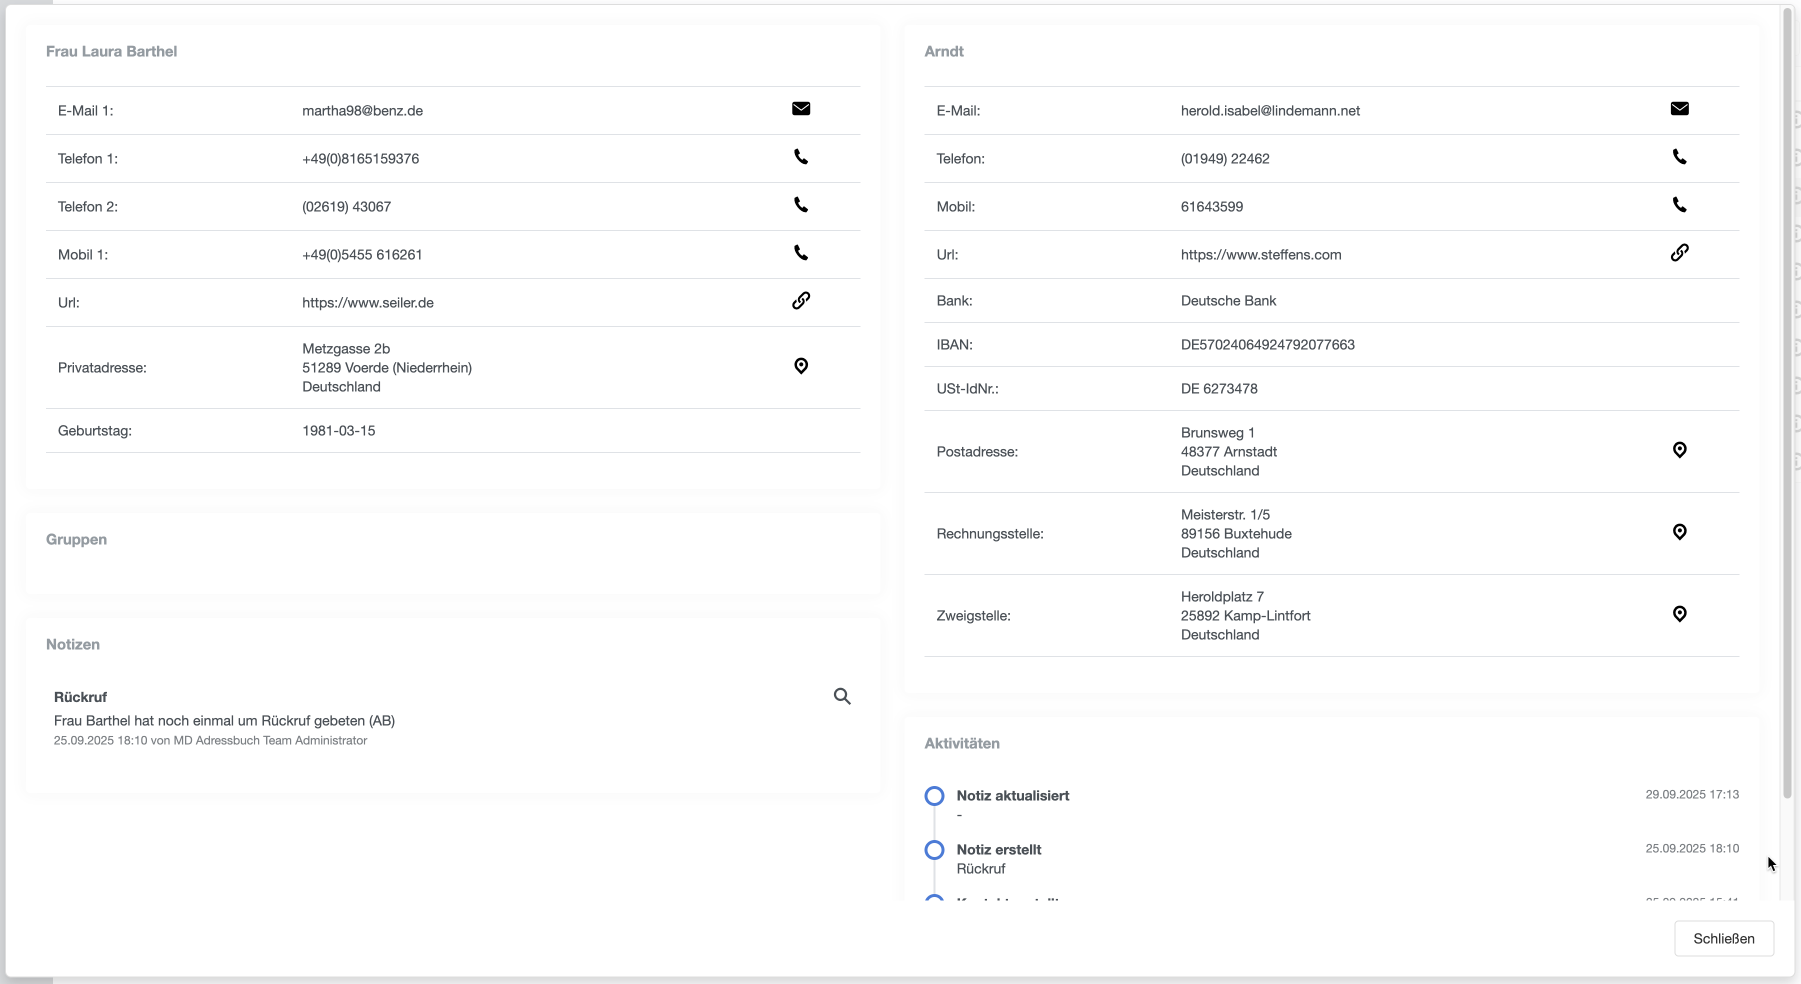This screenshot has width=1801, height=984.
Task: Show Privatadresse Metzgasse 2b on map
Action: (x=801, y=366)
